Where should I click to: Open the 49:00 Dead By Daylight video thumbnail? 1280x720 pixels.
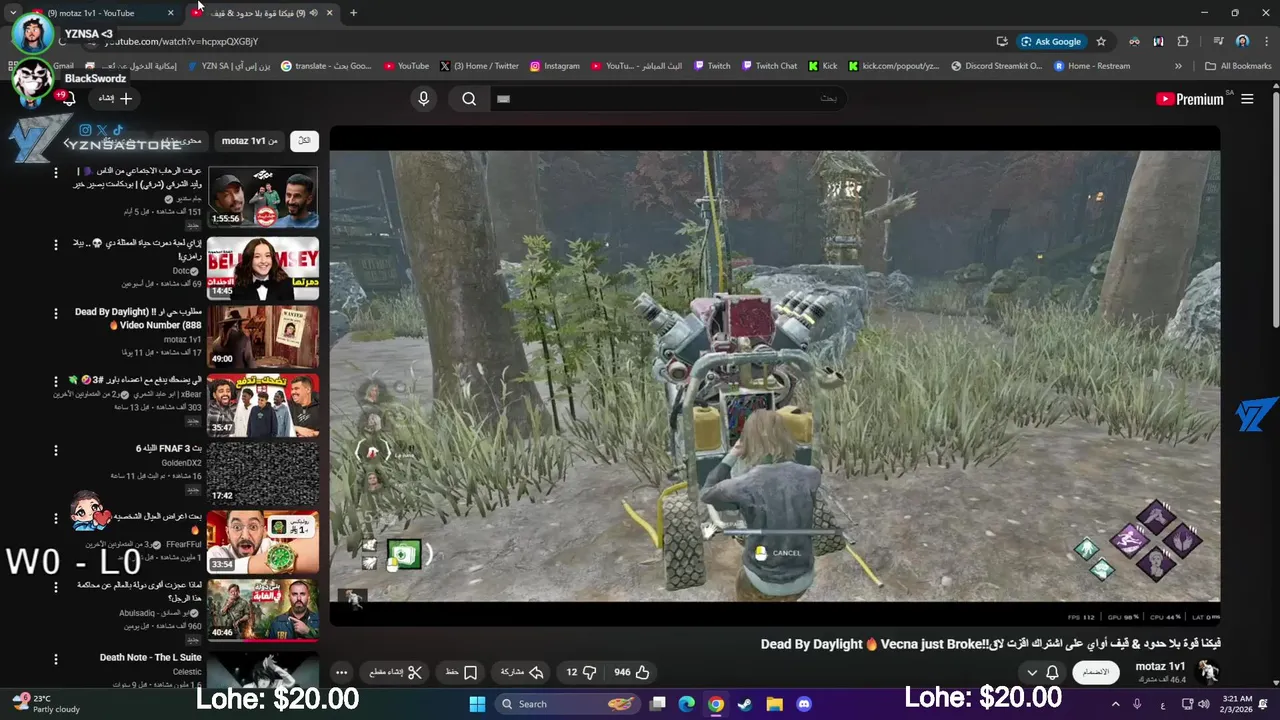point(263,336)
